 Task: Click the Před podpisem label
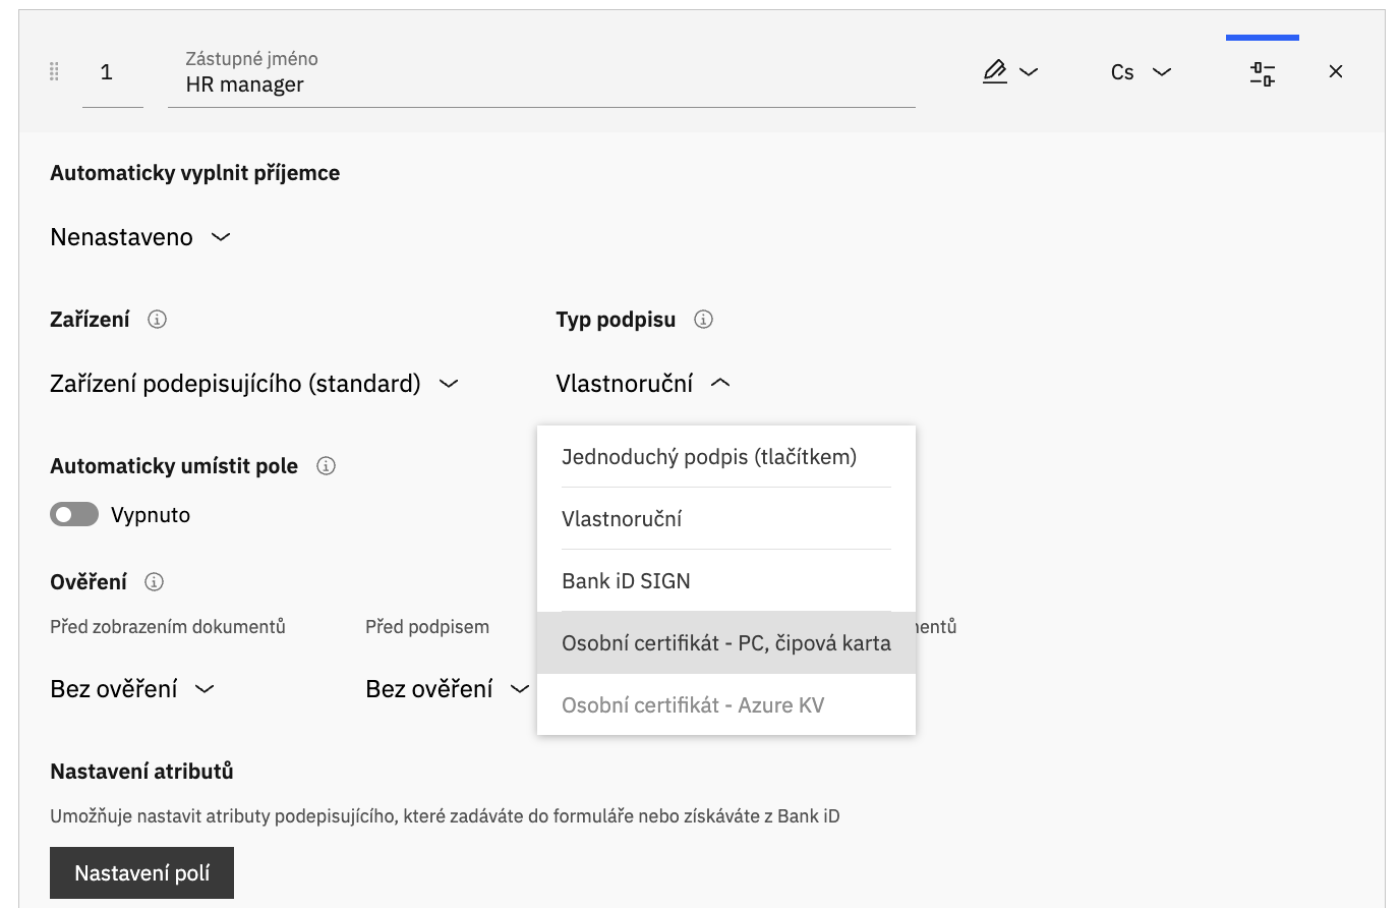pyautogui.click(x=427, y=627)
